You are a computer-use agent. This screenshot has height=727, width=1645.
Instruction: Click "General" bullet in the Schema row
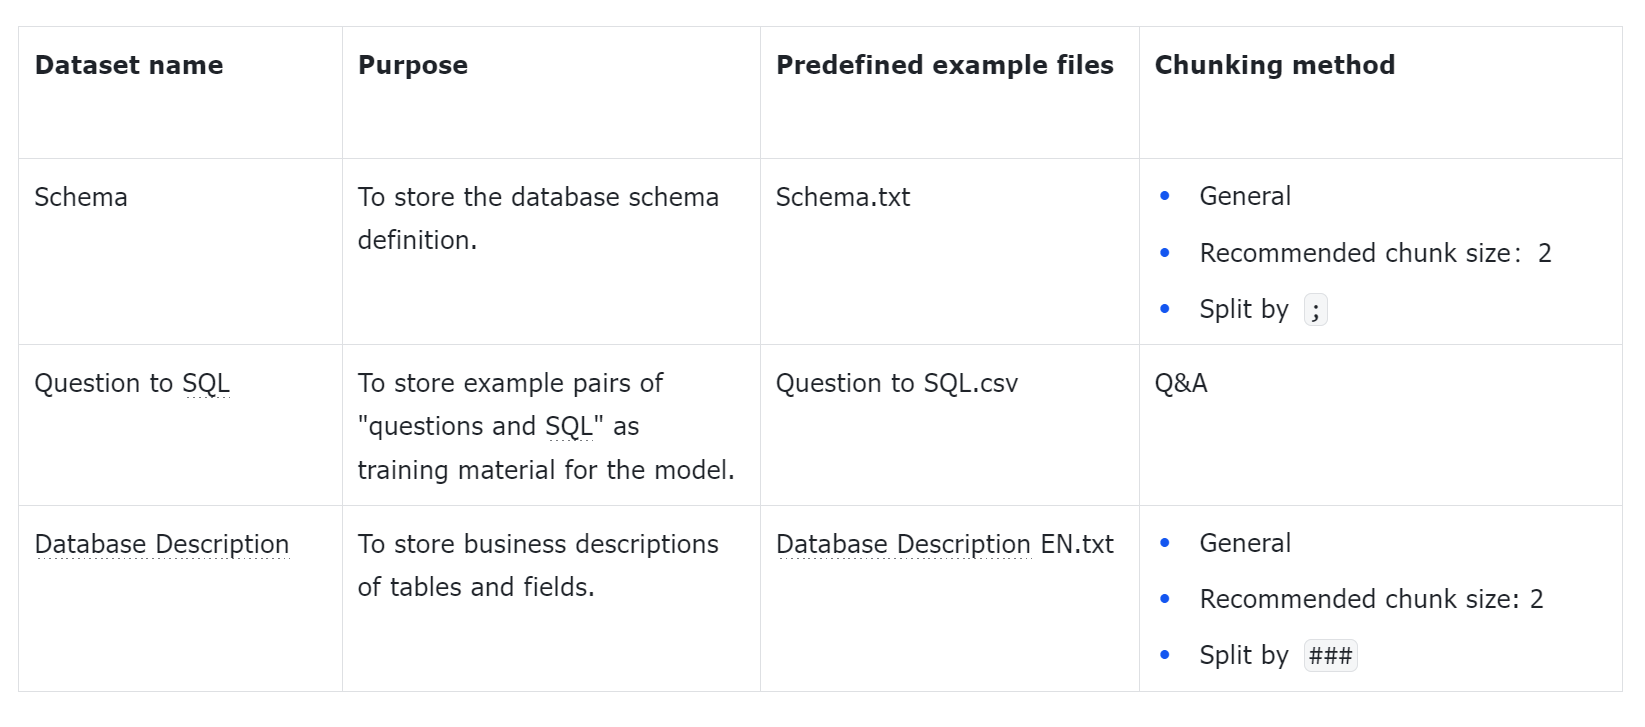(x=1245, y=196)
